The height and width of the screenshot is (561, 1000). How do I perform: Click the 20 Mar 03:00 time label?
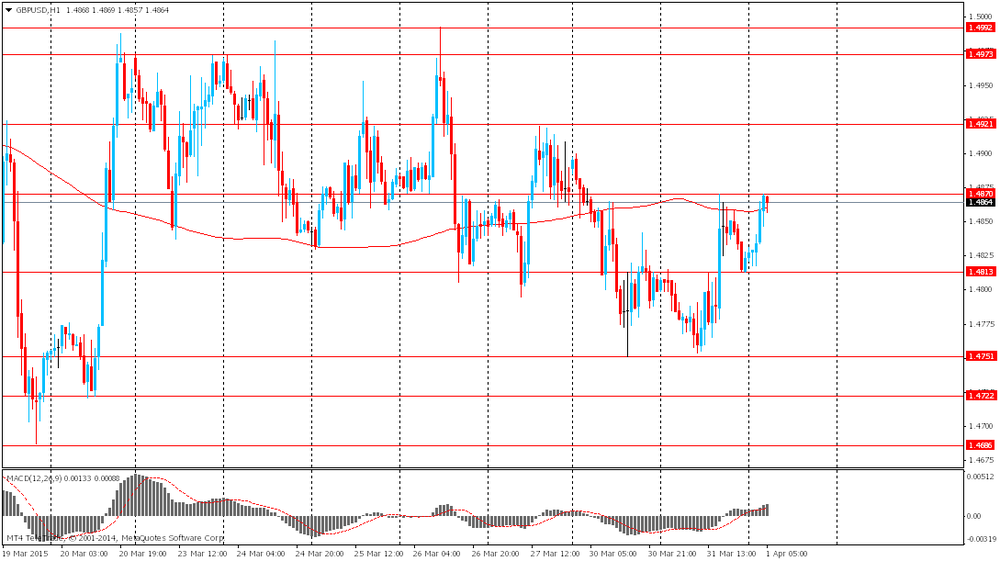click(x=84, y=554)
